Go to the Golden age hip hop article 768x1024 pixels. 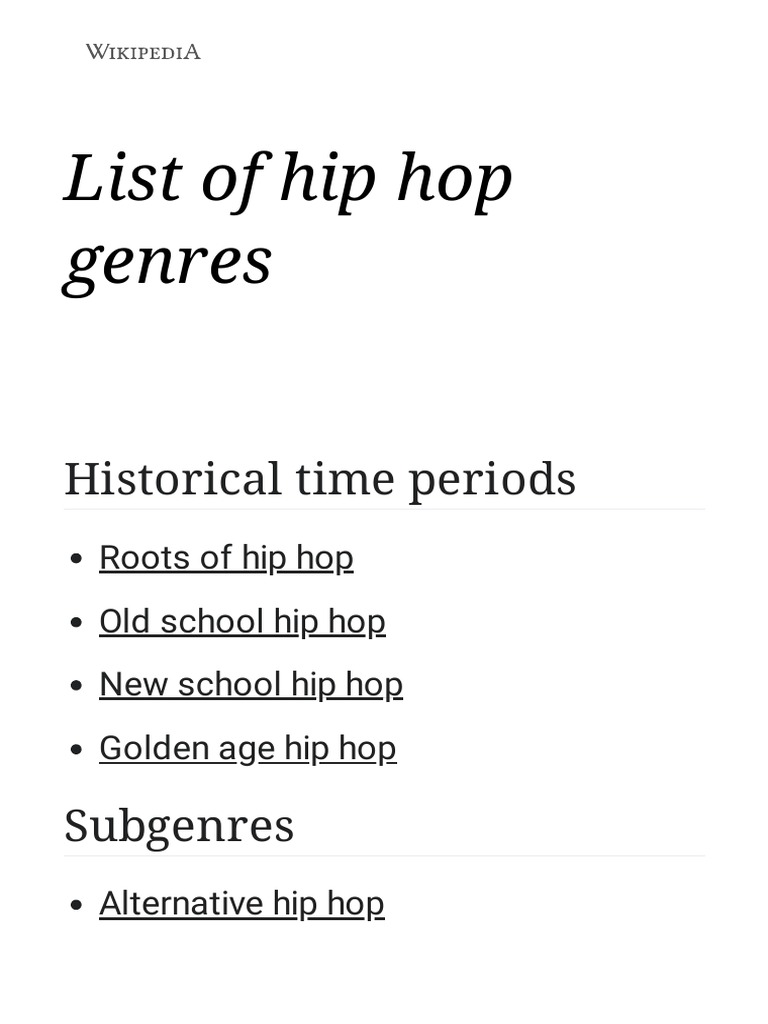[248, 748]
